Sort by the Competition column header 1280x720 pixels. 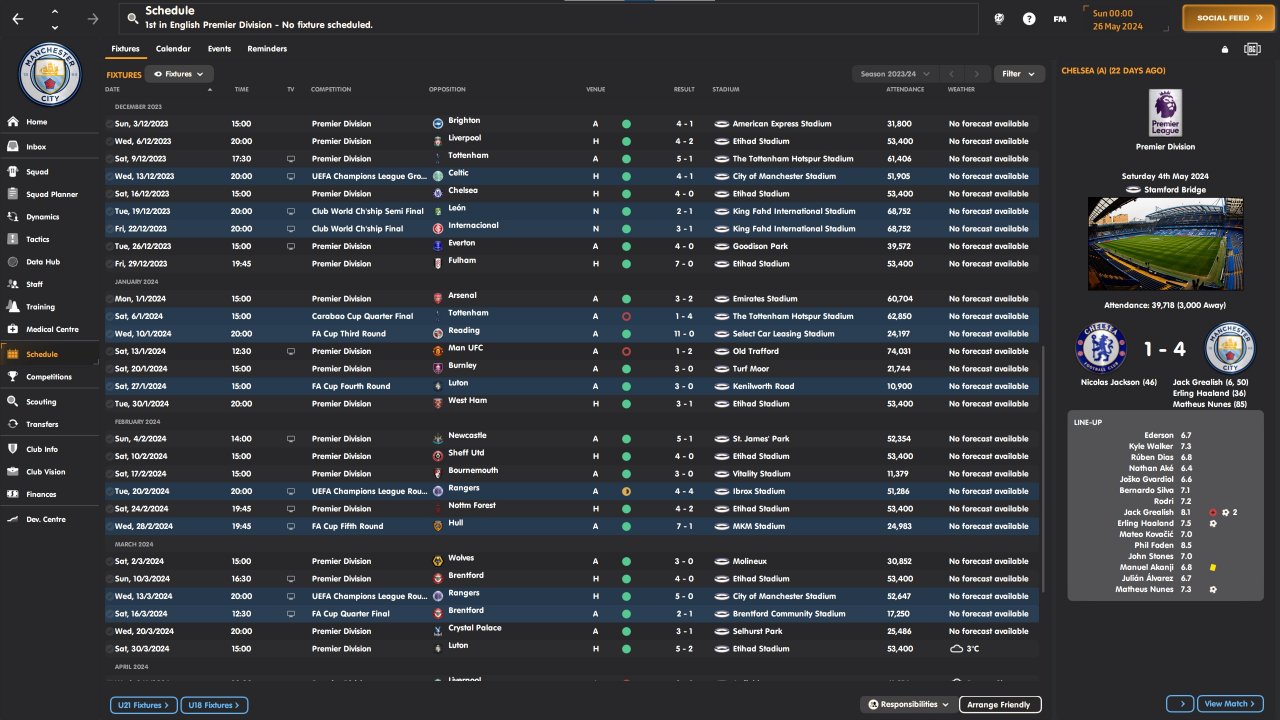(x=331, y=90)
